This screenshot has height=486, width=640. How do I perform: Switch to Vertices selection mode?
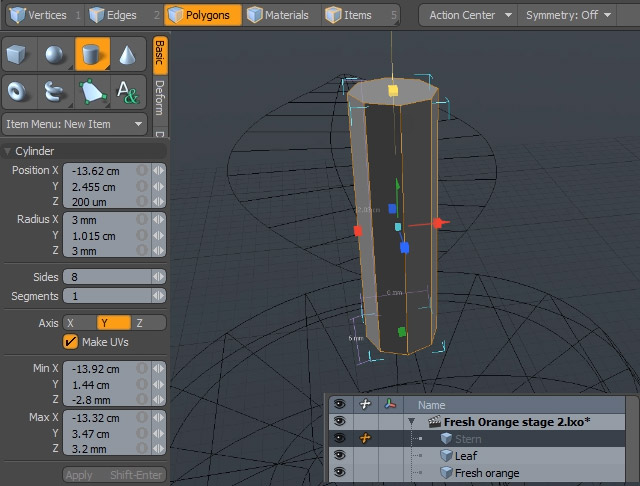point(44,15)
